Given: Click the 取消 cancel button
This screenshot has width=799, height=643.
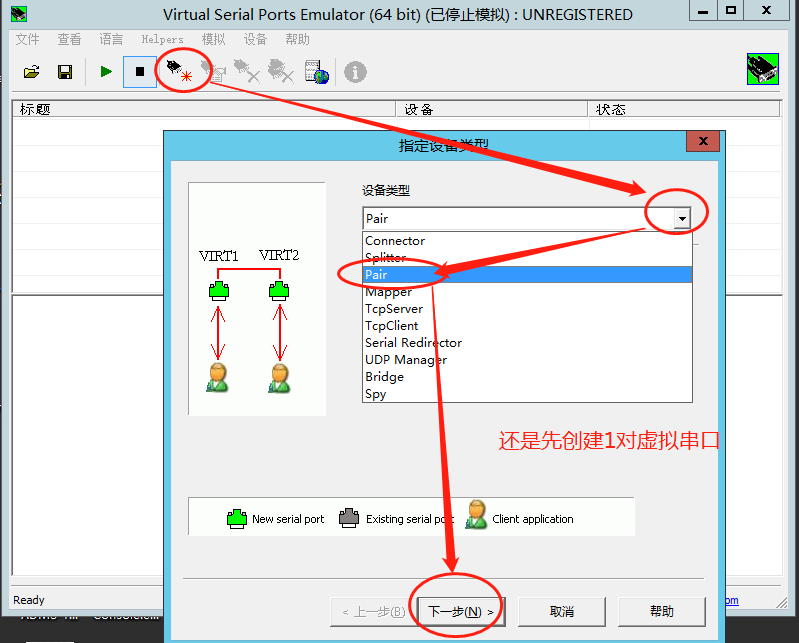Looking at the screenshot, I should point(562,611).
